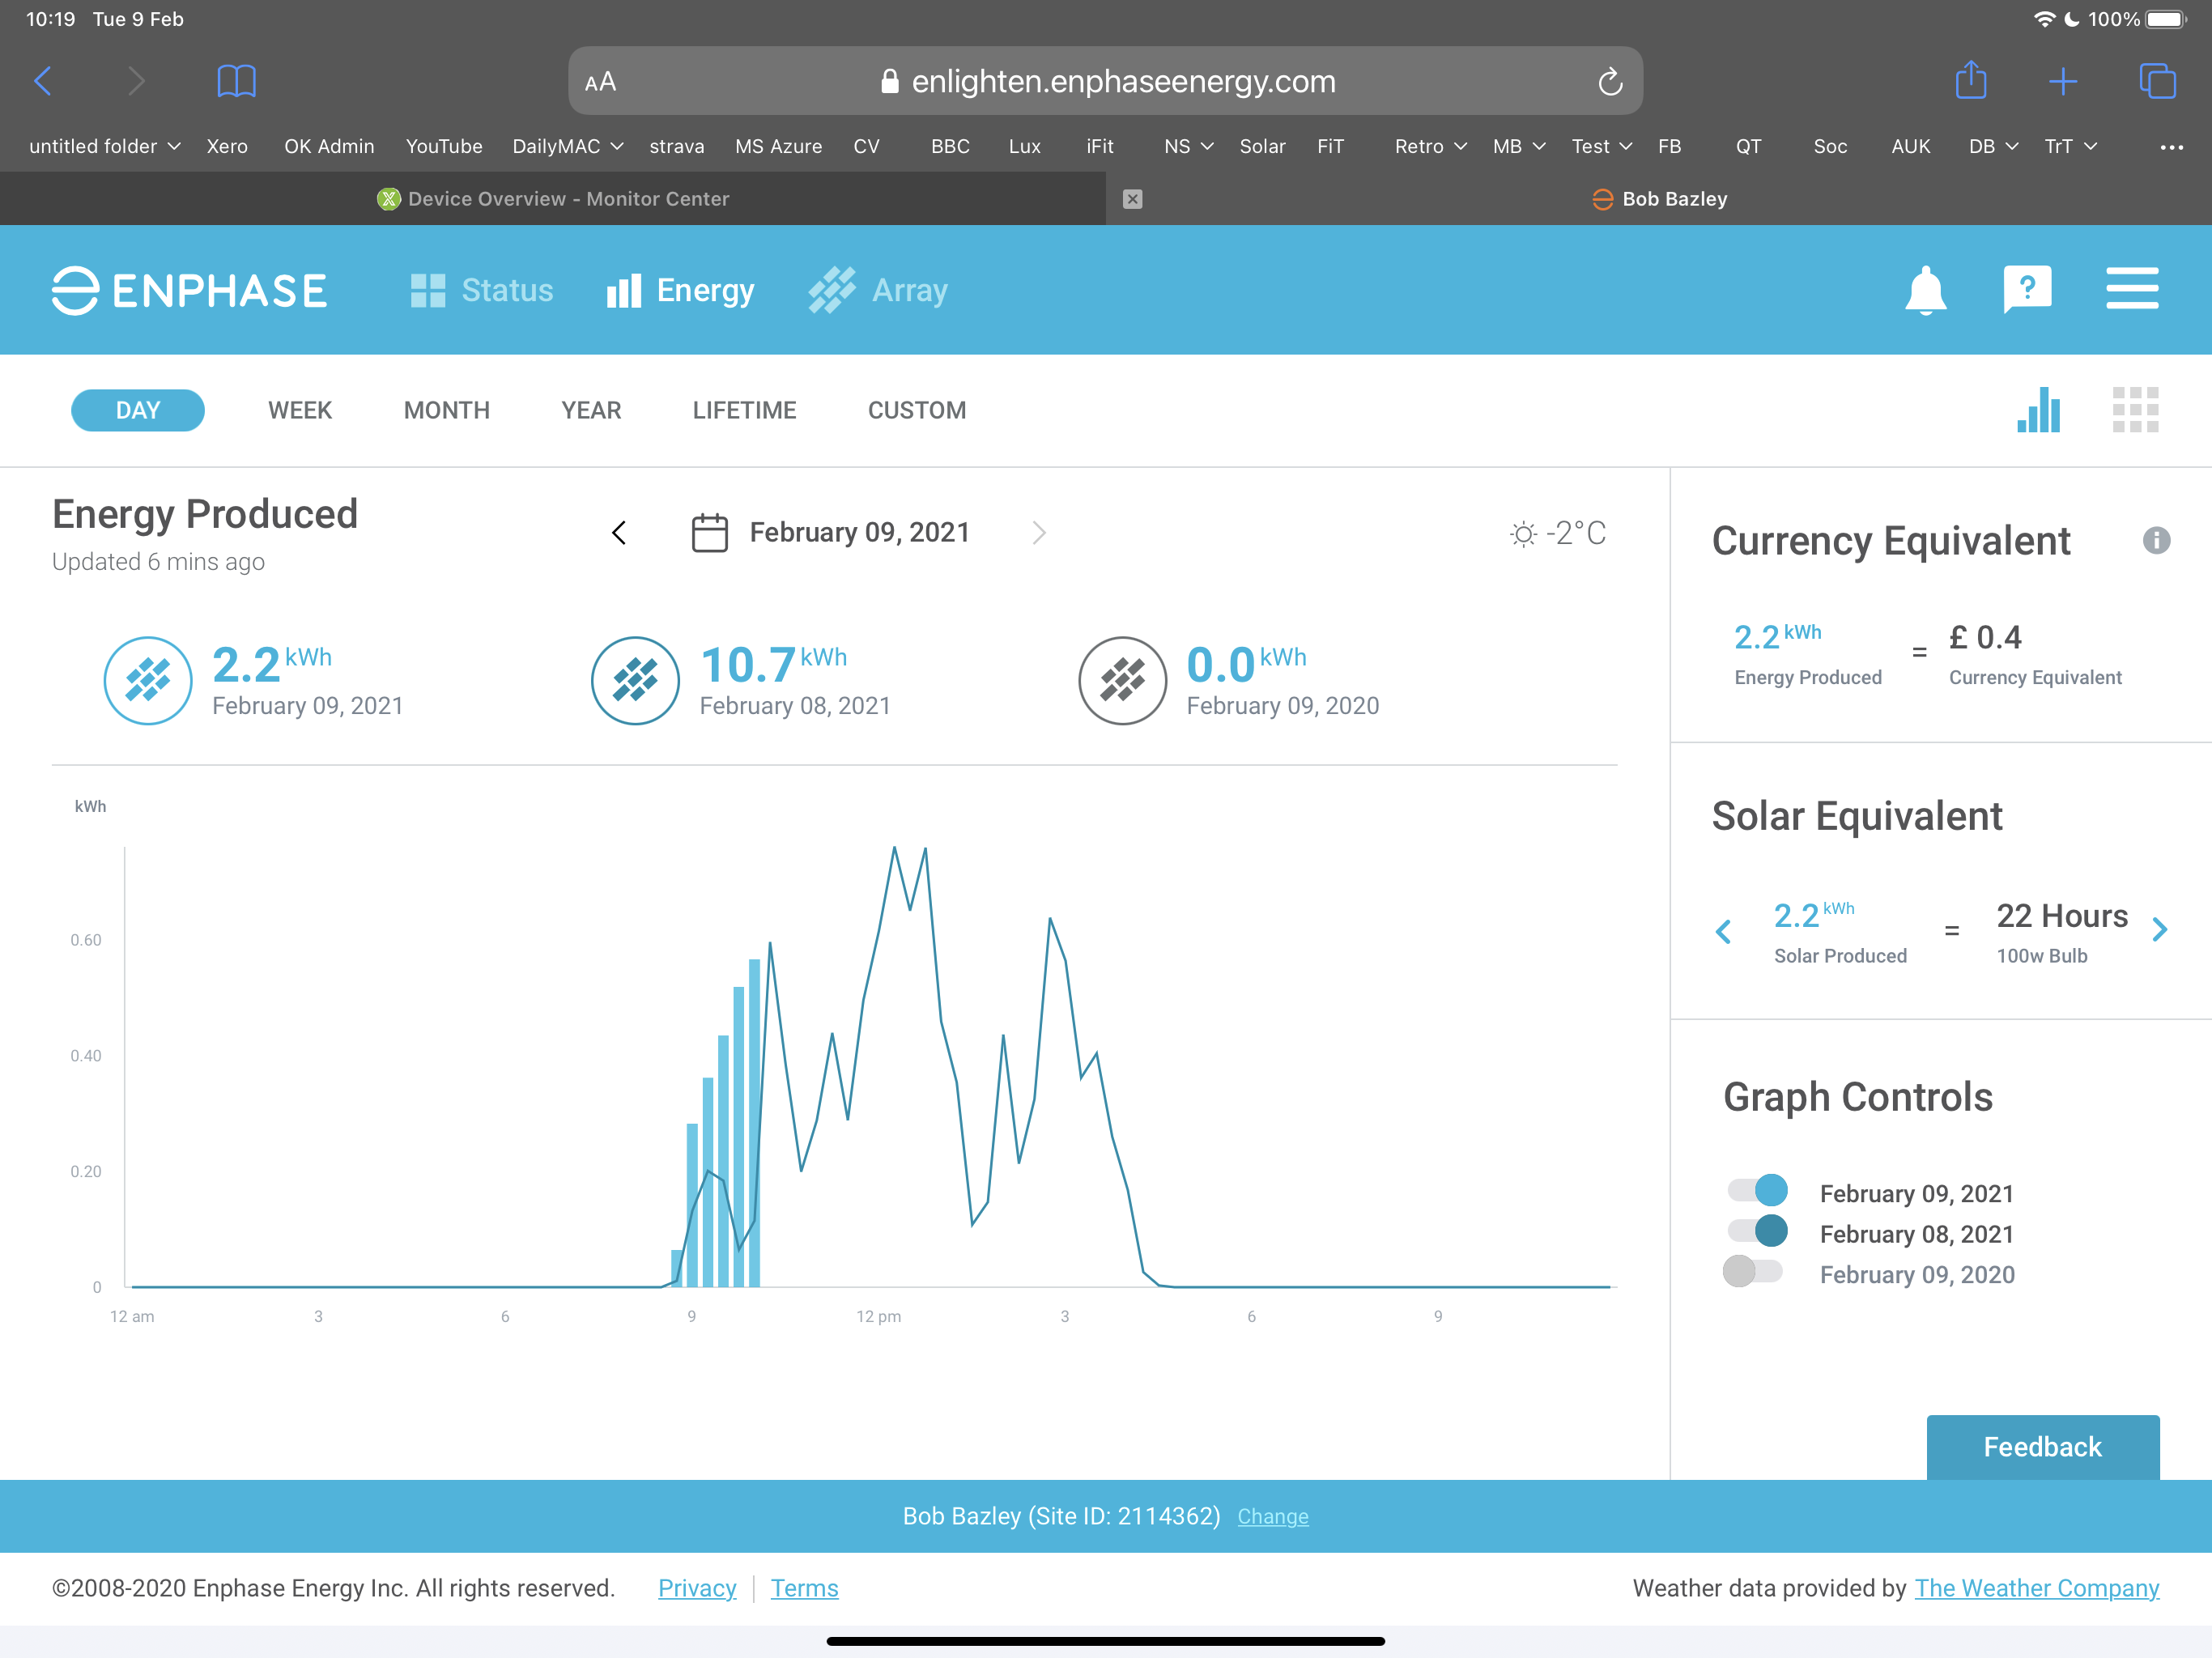2212x1658 pixels.
Task: Open help question bubble icon
Action: (x=2027, y=290)
